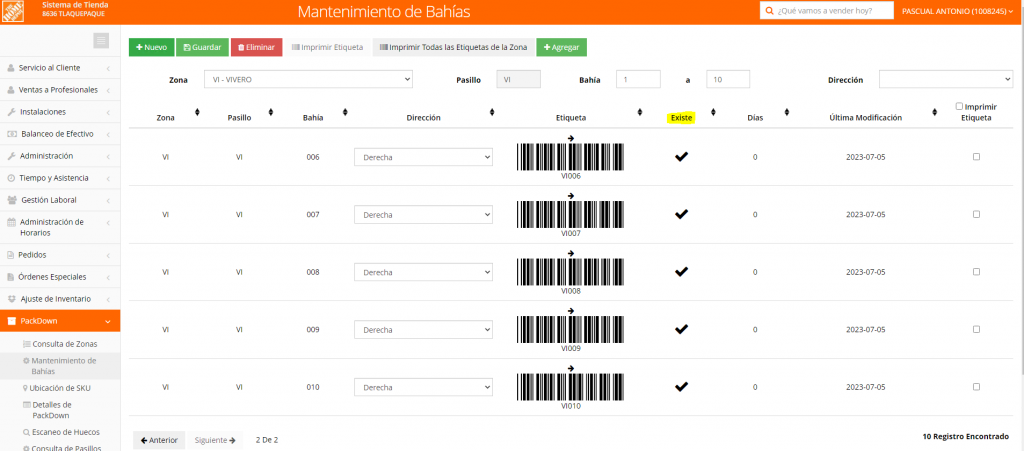Click the PackDown folder icon

(11, 321)
